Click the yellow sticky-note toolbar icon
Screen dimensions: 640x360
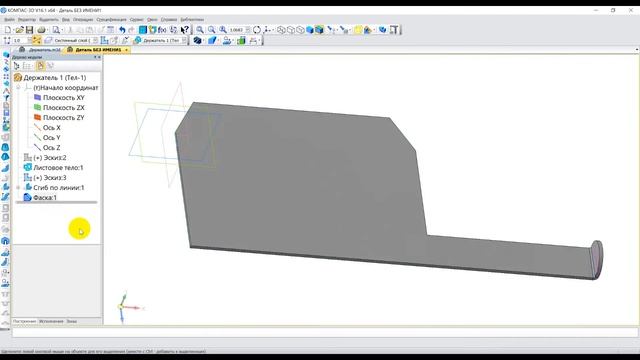358,30
